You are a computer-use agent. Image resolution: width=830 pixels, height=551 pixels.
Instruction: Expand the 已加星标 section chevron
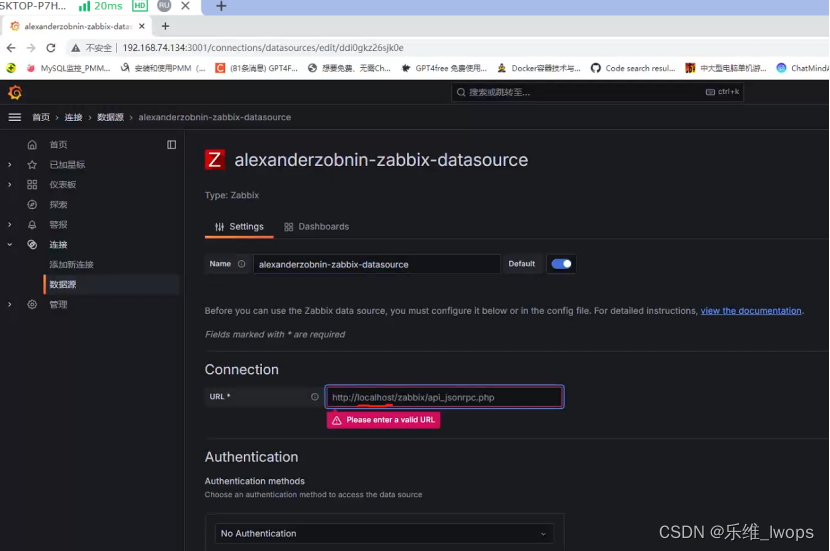coord(10,165)
